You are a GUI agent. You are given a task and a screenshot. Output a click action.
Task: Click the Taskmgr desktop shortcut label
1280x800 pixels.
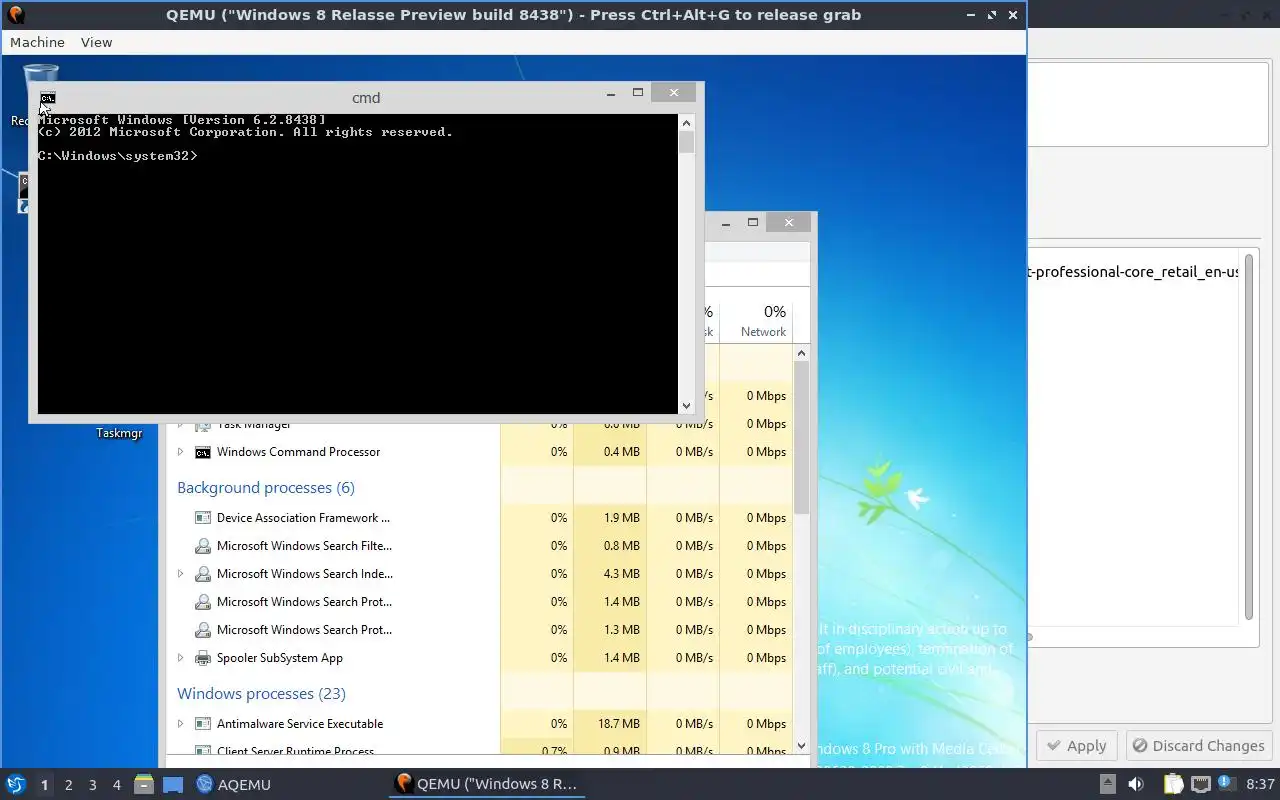pos(119,433)
